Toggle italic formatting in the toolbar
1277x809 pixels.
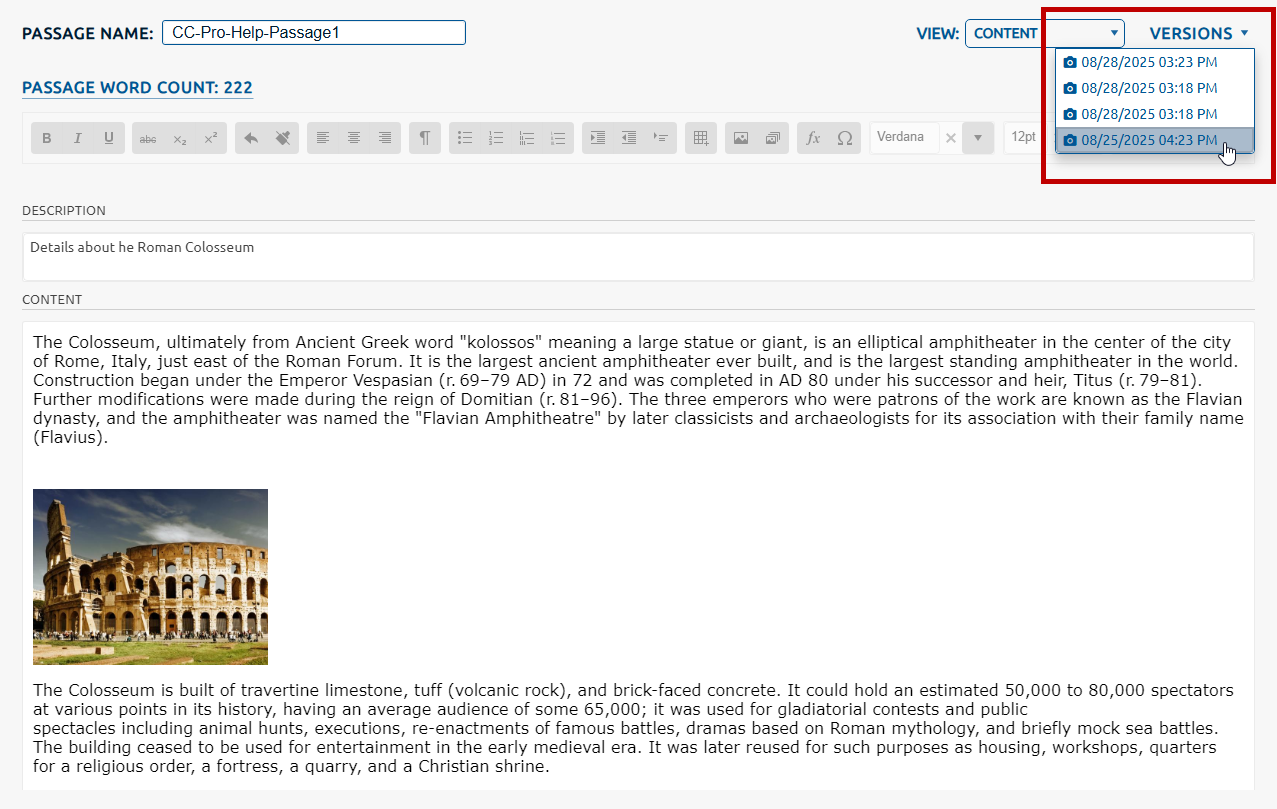tap(78, 138)
